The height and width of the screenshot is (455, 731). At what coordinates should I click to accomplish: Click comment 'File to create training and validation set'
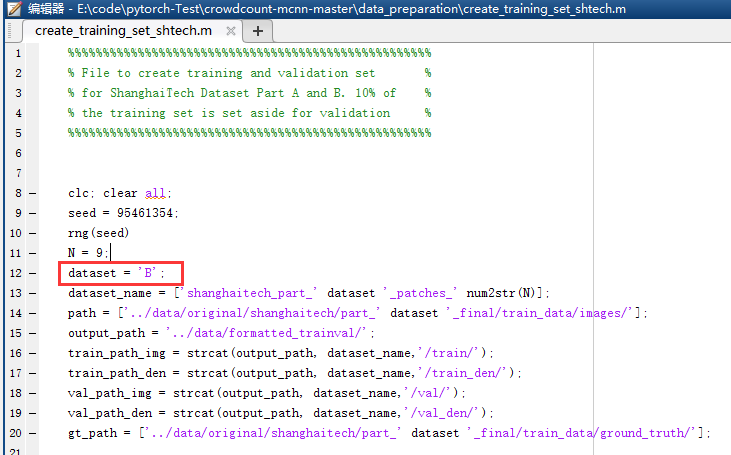click(x=228, y=73)
